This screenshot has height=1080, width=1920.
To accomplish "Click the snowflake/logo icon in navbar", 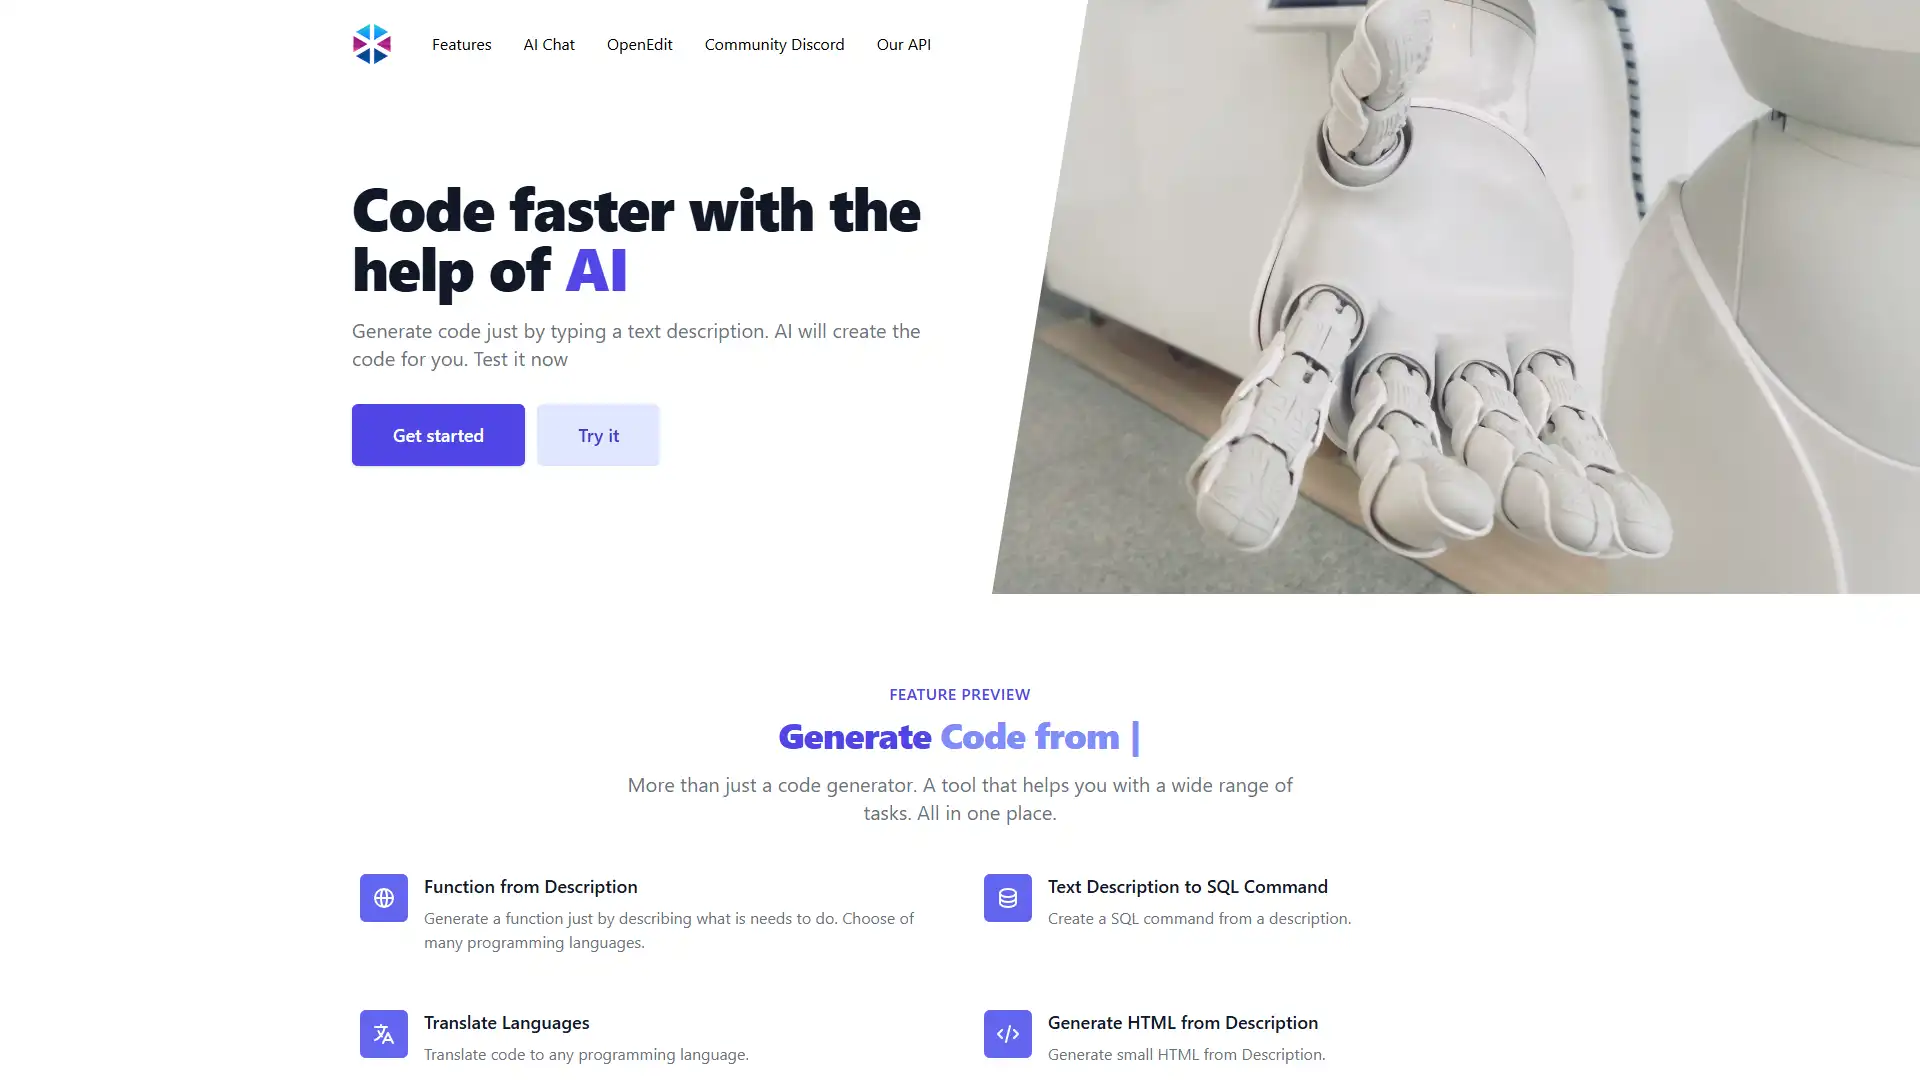I will [x=371, y=44].
